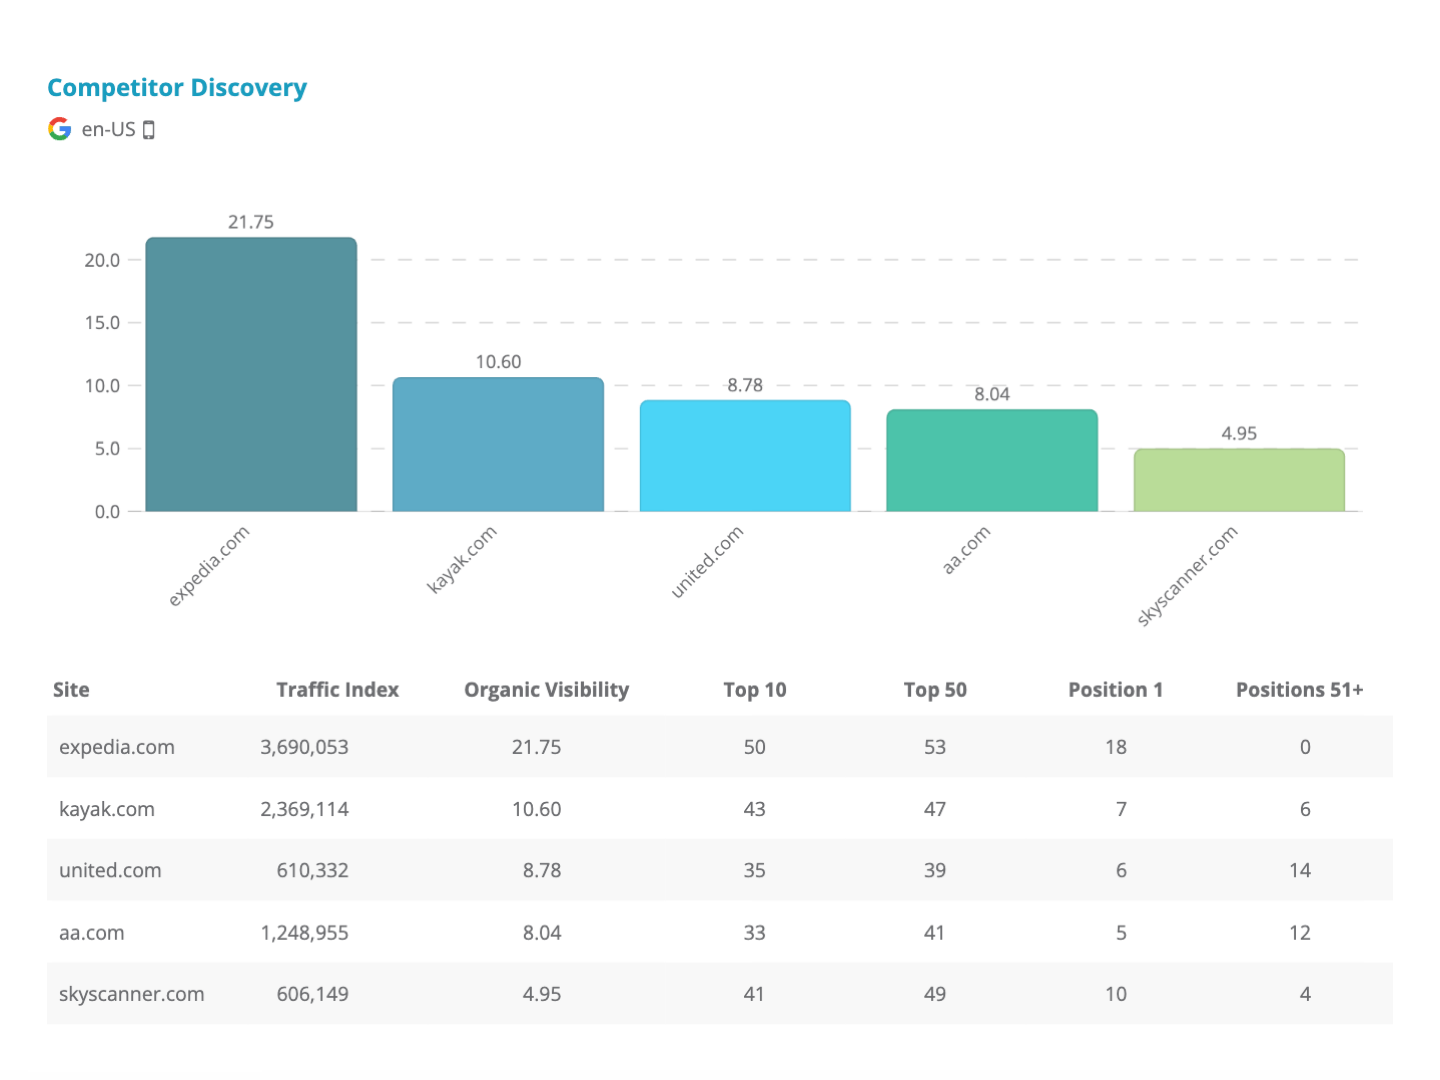Click the Organic Visibility column header

pos(546,690)
